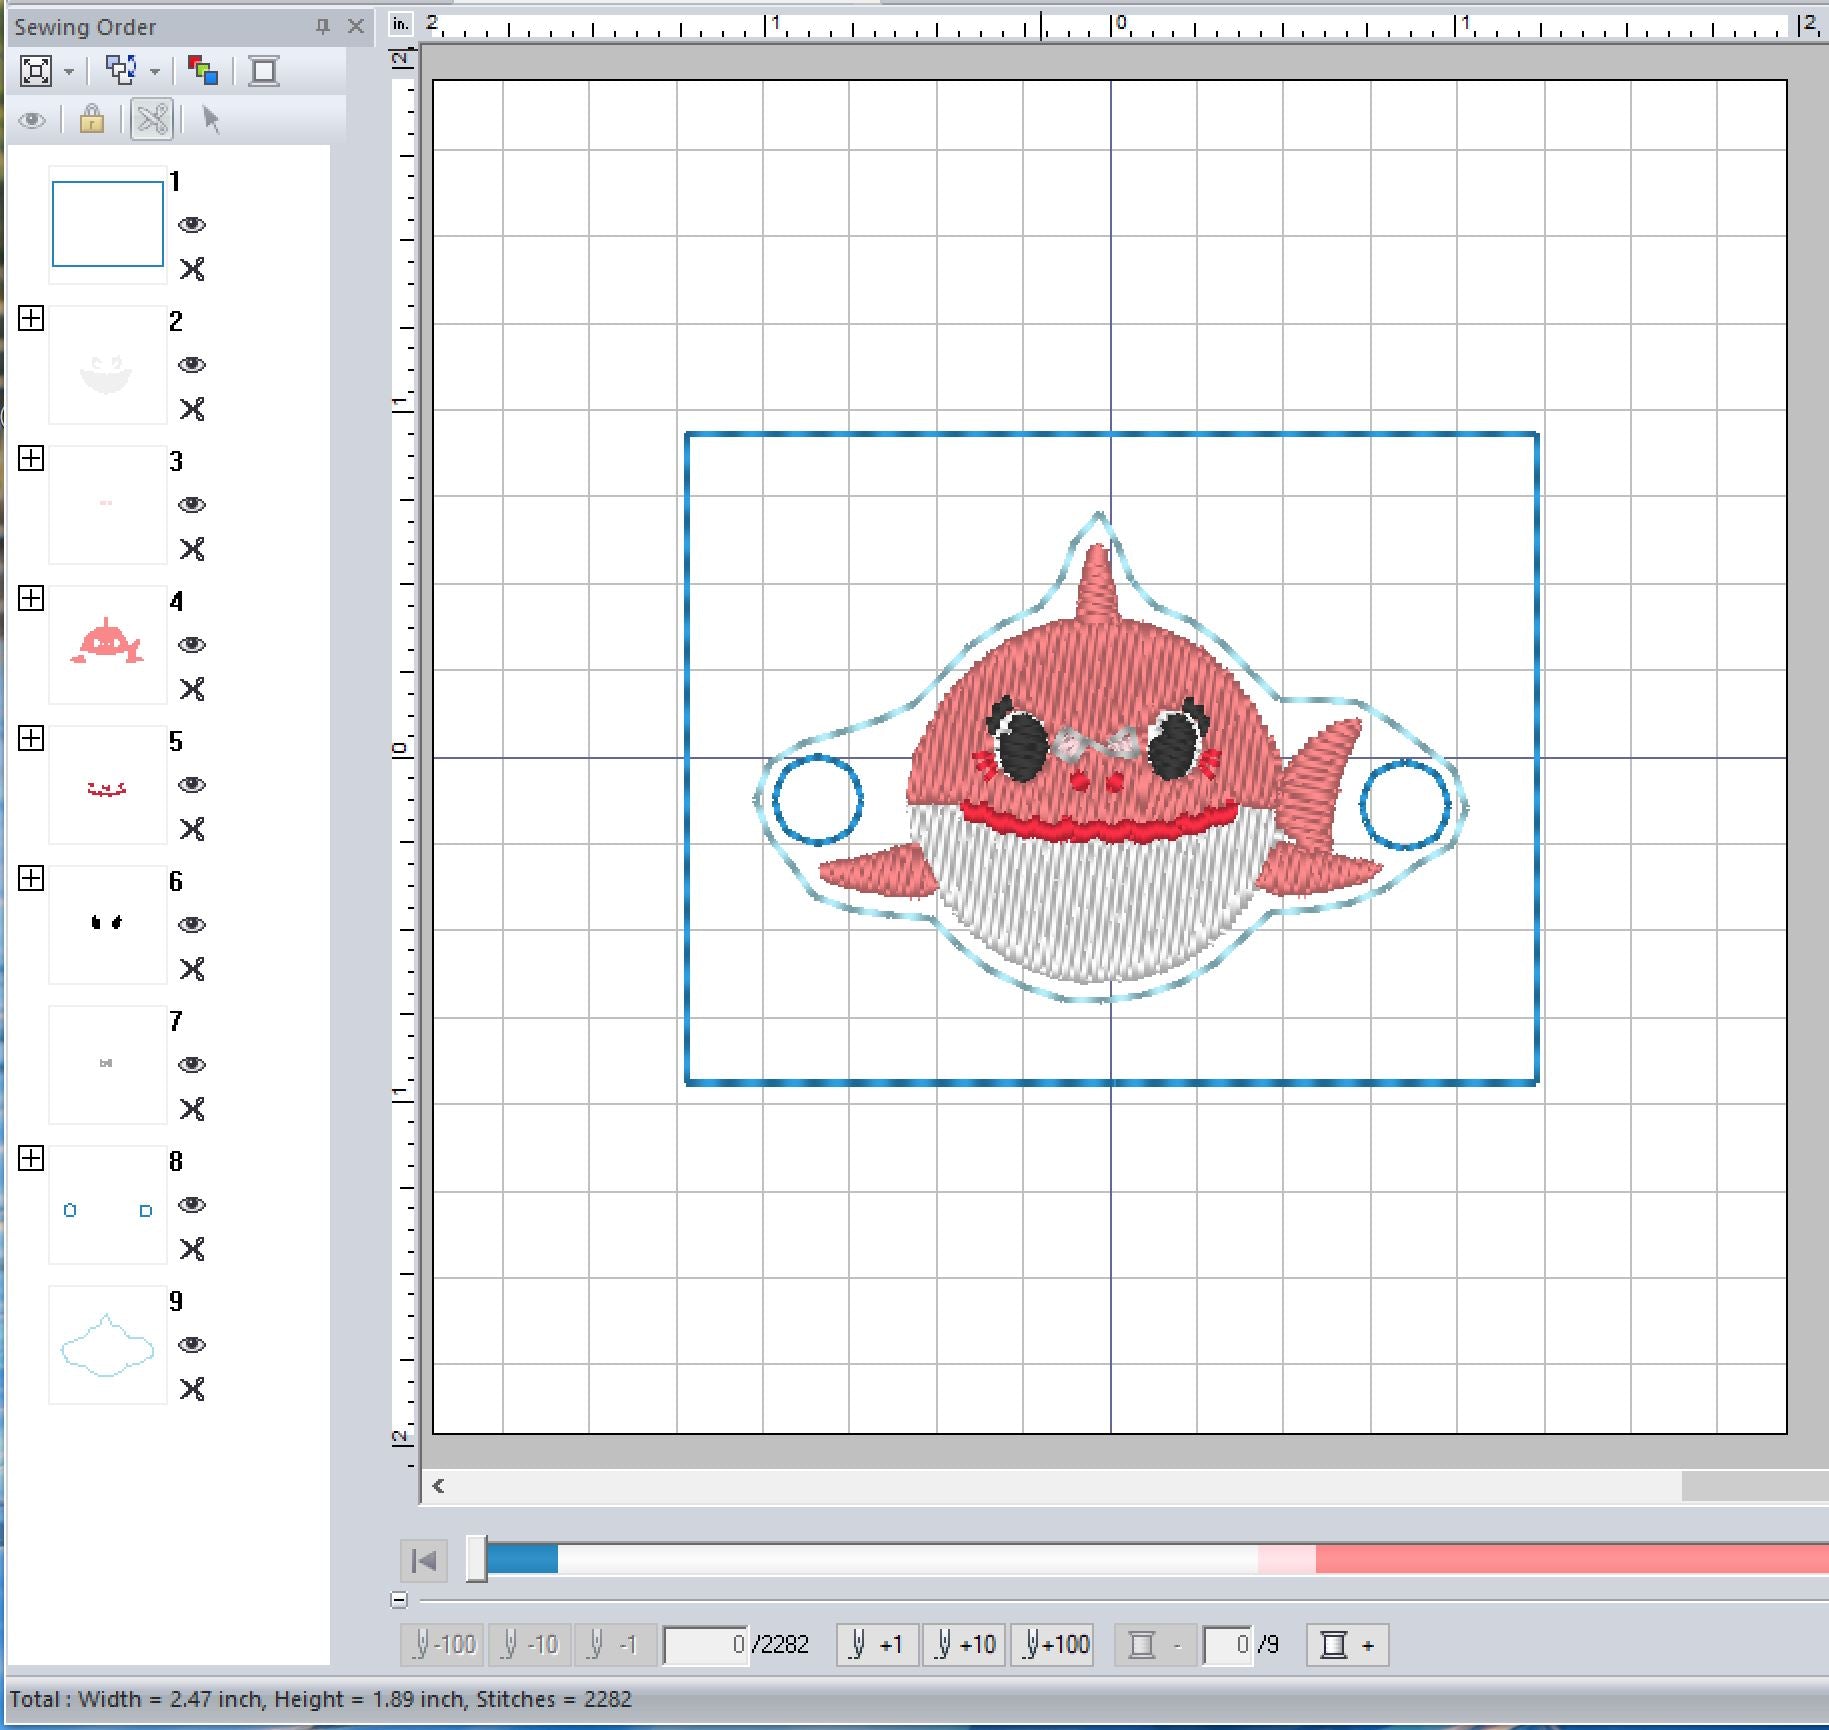This screenshot has height=1730, width=1829.
Task: Toggle eye visibility for sewing order item 8
Action: (192, 1205)
